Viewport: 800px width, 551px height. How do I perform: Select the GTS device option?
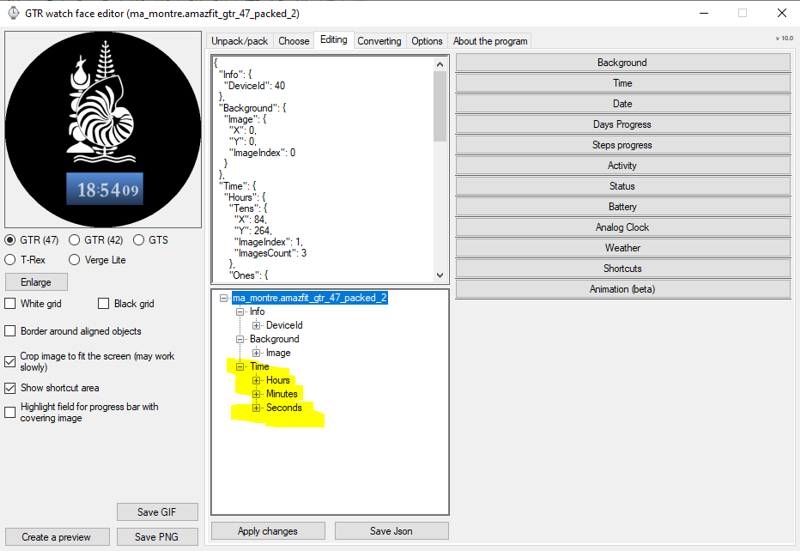(x=139, y=240)
